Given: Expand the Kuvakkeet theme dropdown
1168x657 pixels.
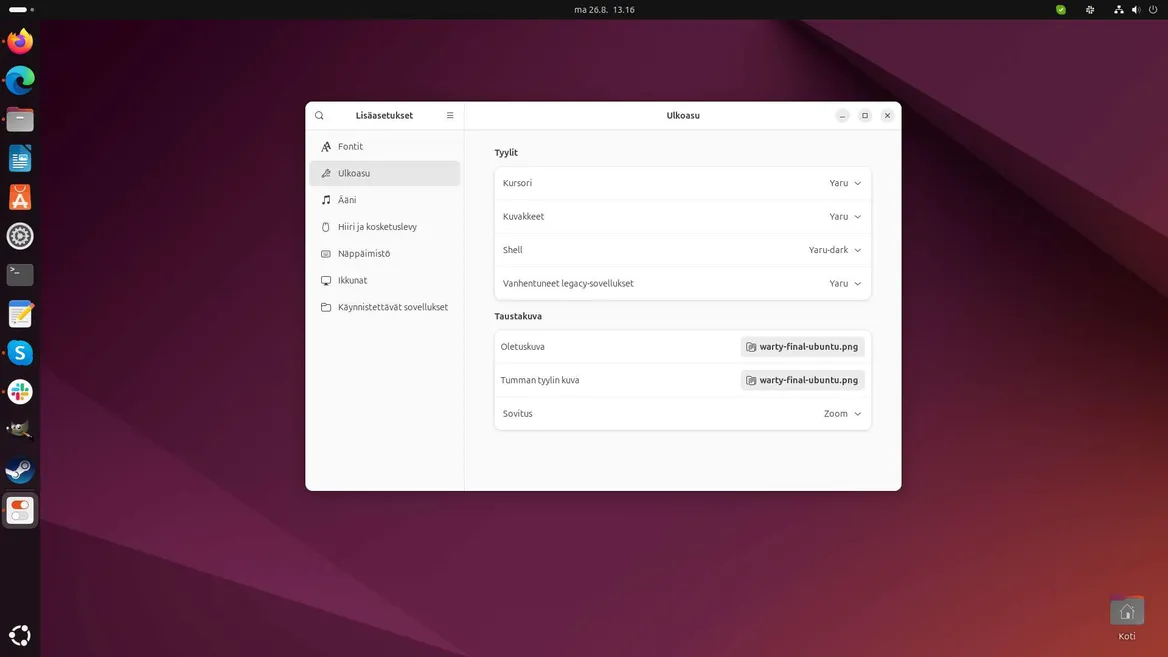Looking at the screenshot, I should [845, 217].
